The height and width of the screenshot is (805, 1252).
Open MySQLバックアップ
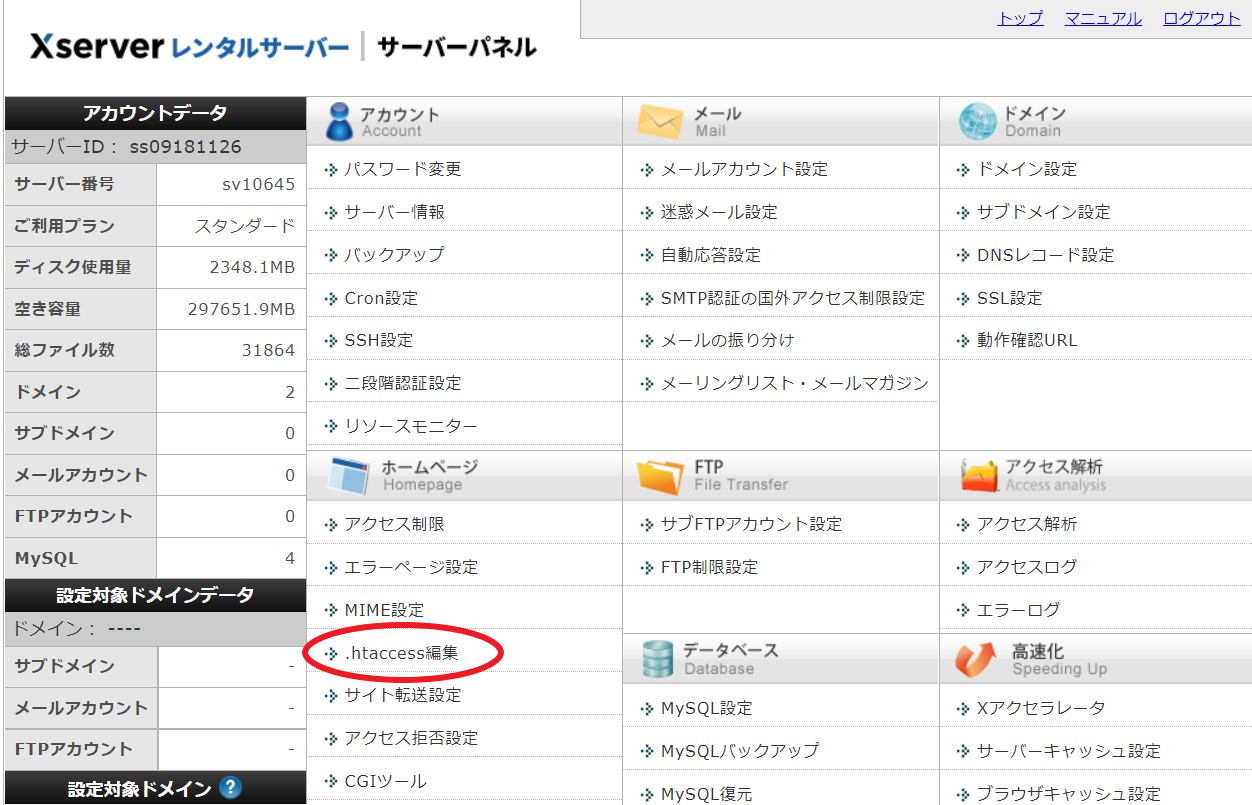click(x=740, y=751)
